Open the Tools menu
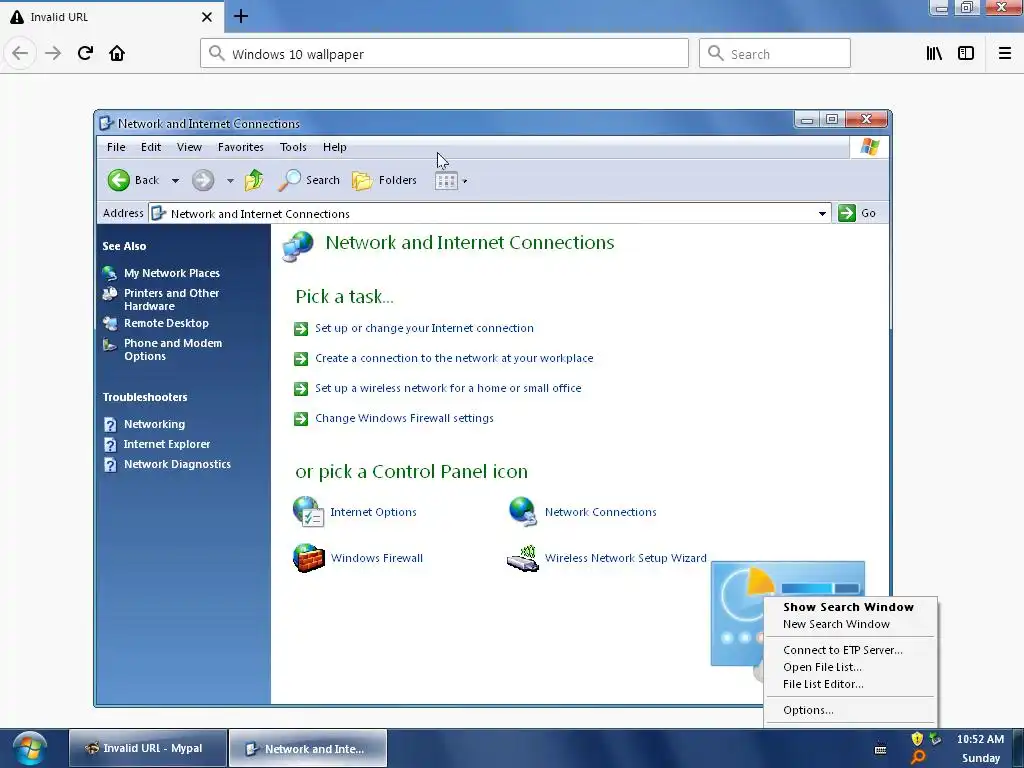 tap(293, 147)
